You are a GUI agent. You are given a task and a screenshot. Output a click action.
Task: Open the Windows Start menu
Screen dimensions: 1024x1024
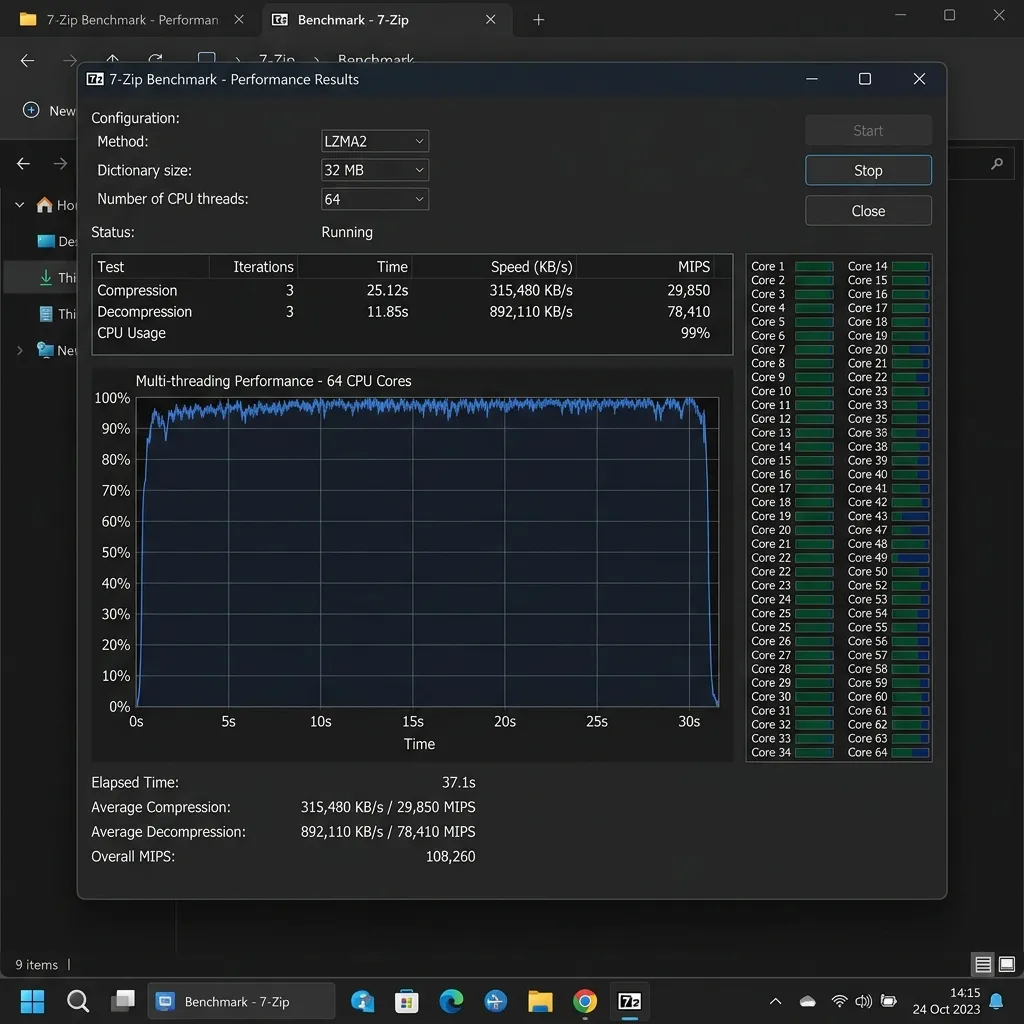32,1001
